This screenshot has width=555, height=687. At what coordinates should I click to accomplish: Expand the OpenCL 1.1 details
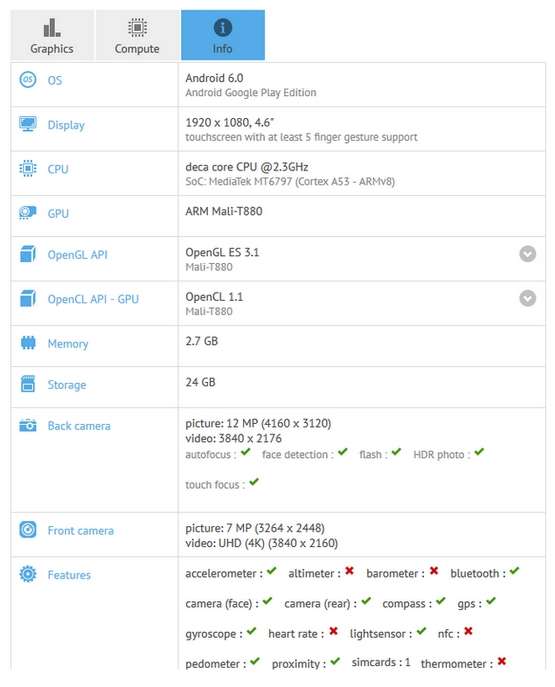(527, 298)
